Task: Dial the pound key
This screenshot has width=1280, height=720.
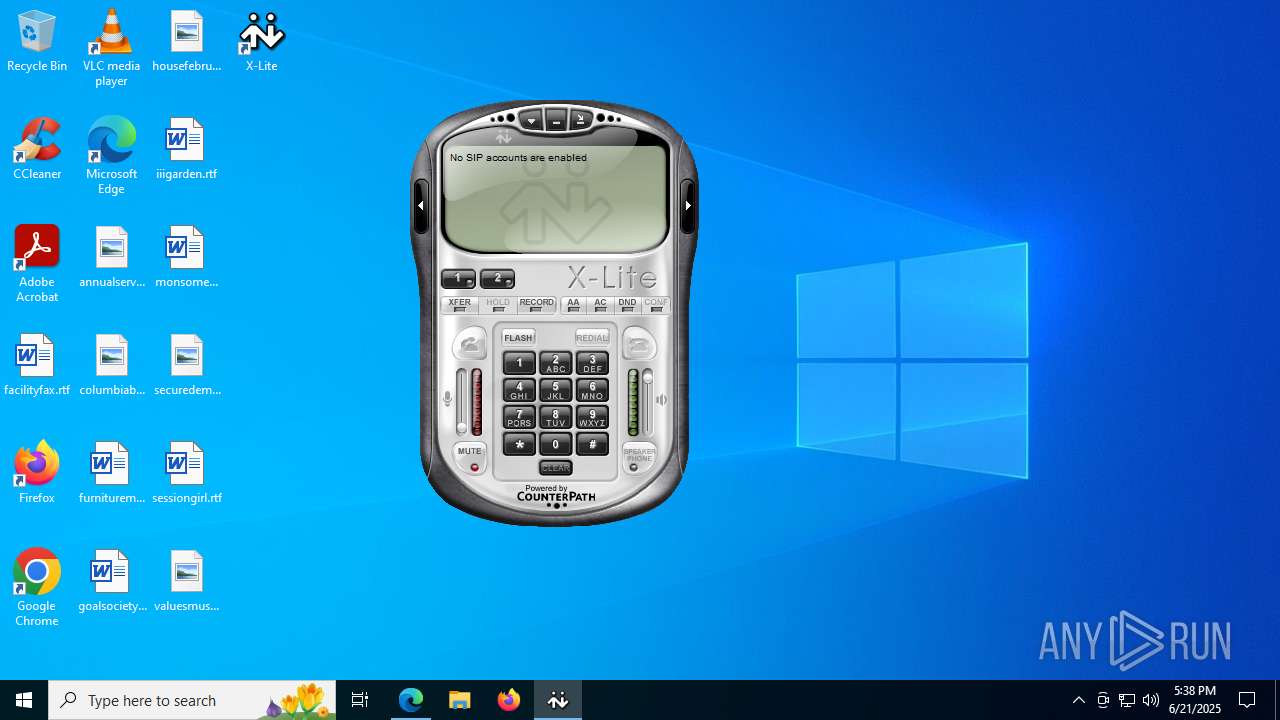Action: [x=592, y=444]
